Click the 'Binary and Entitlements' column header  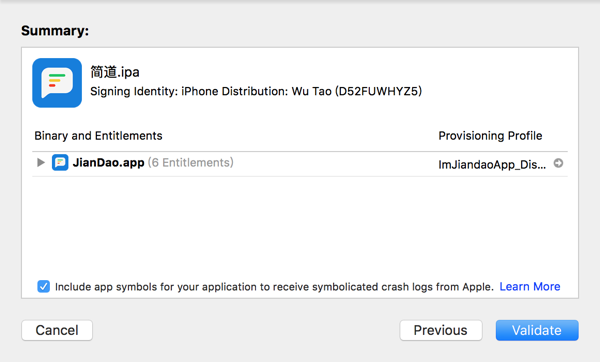point(98,136)
